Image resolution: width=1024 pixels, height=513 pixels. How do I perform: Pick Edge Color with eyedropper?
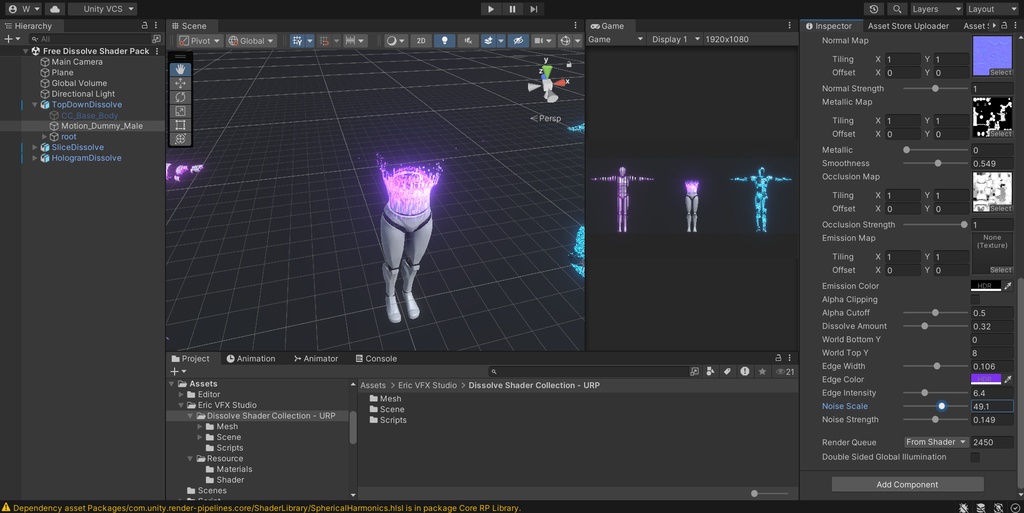(x=1008, y=379)
